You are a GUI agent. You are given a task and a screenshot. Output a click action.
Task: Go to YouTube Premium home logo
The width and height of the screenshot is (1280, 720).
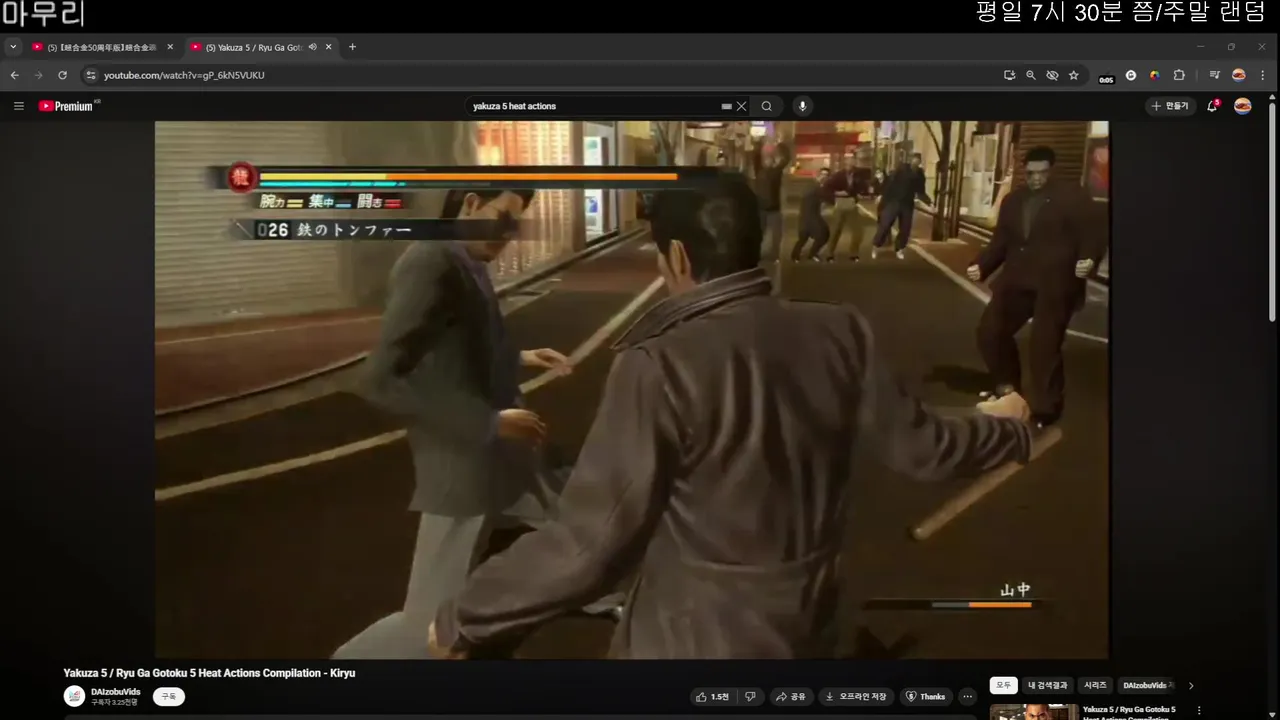pyautogui.click(x=68, y=106)
